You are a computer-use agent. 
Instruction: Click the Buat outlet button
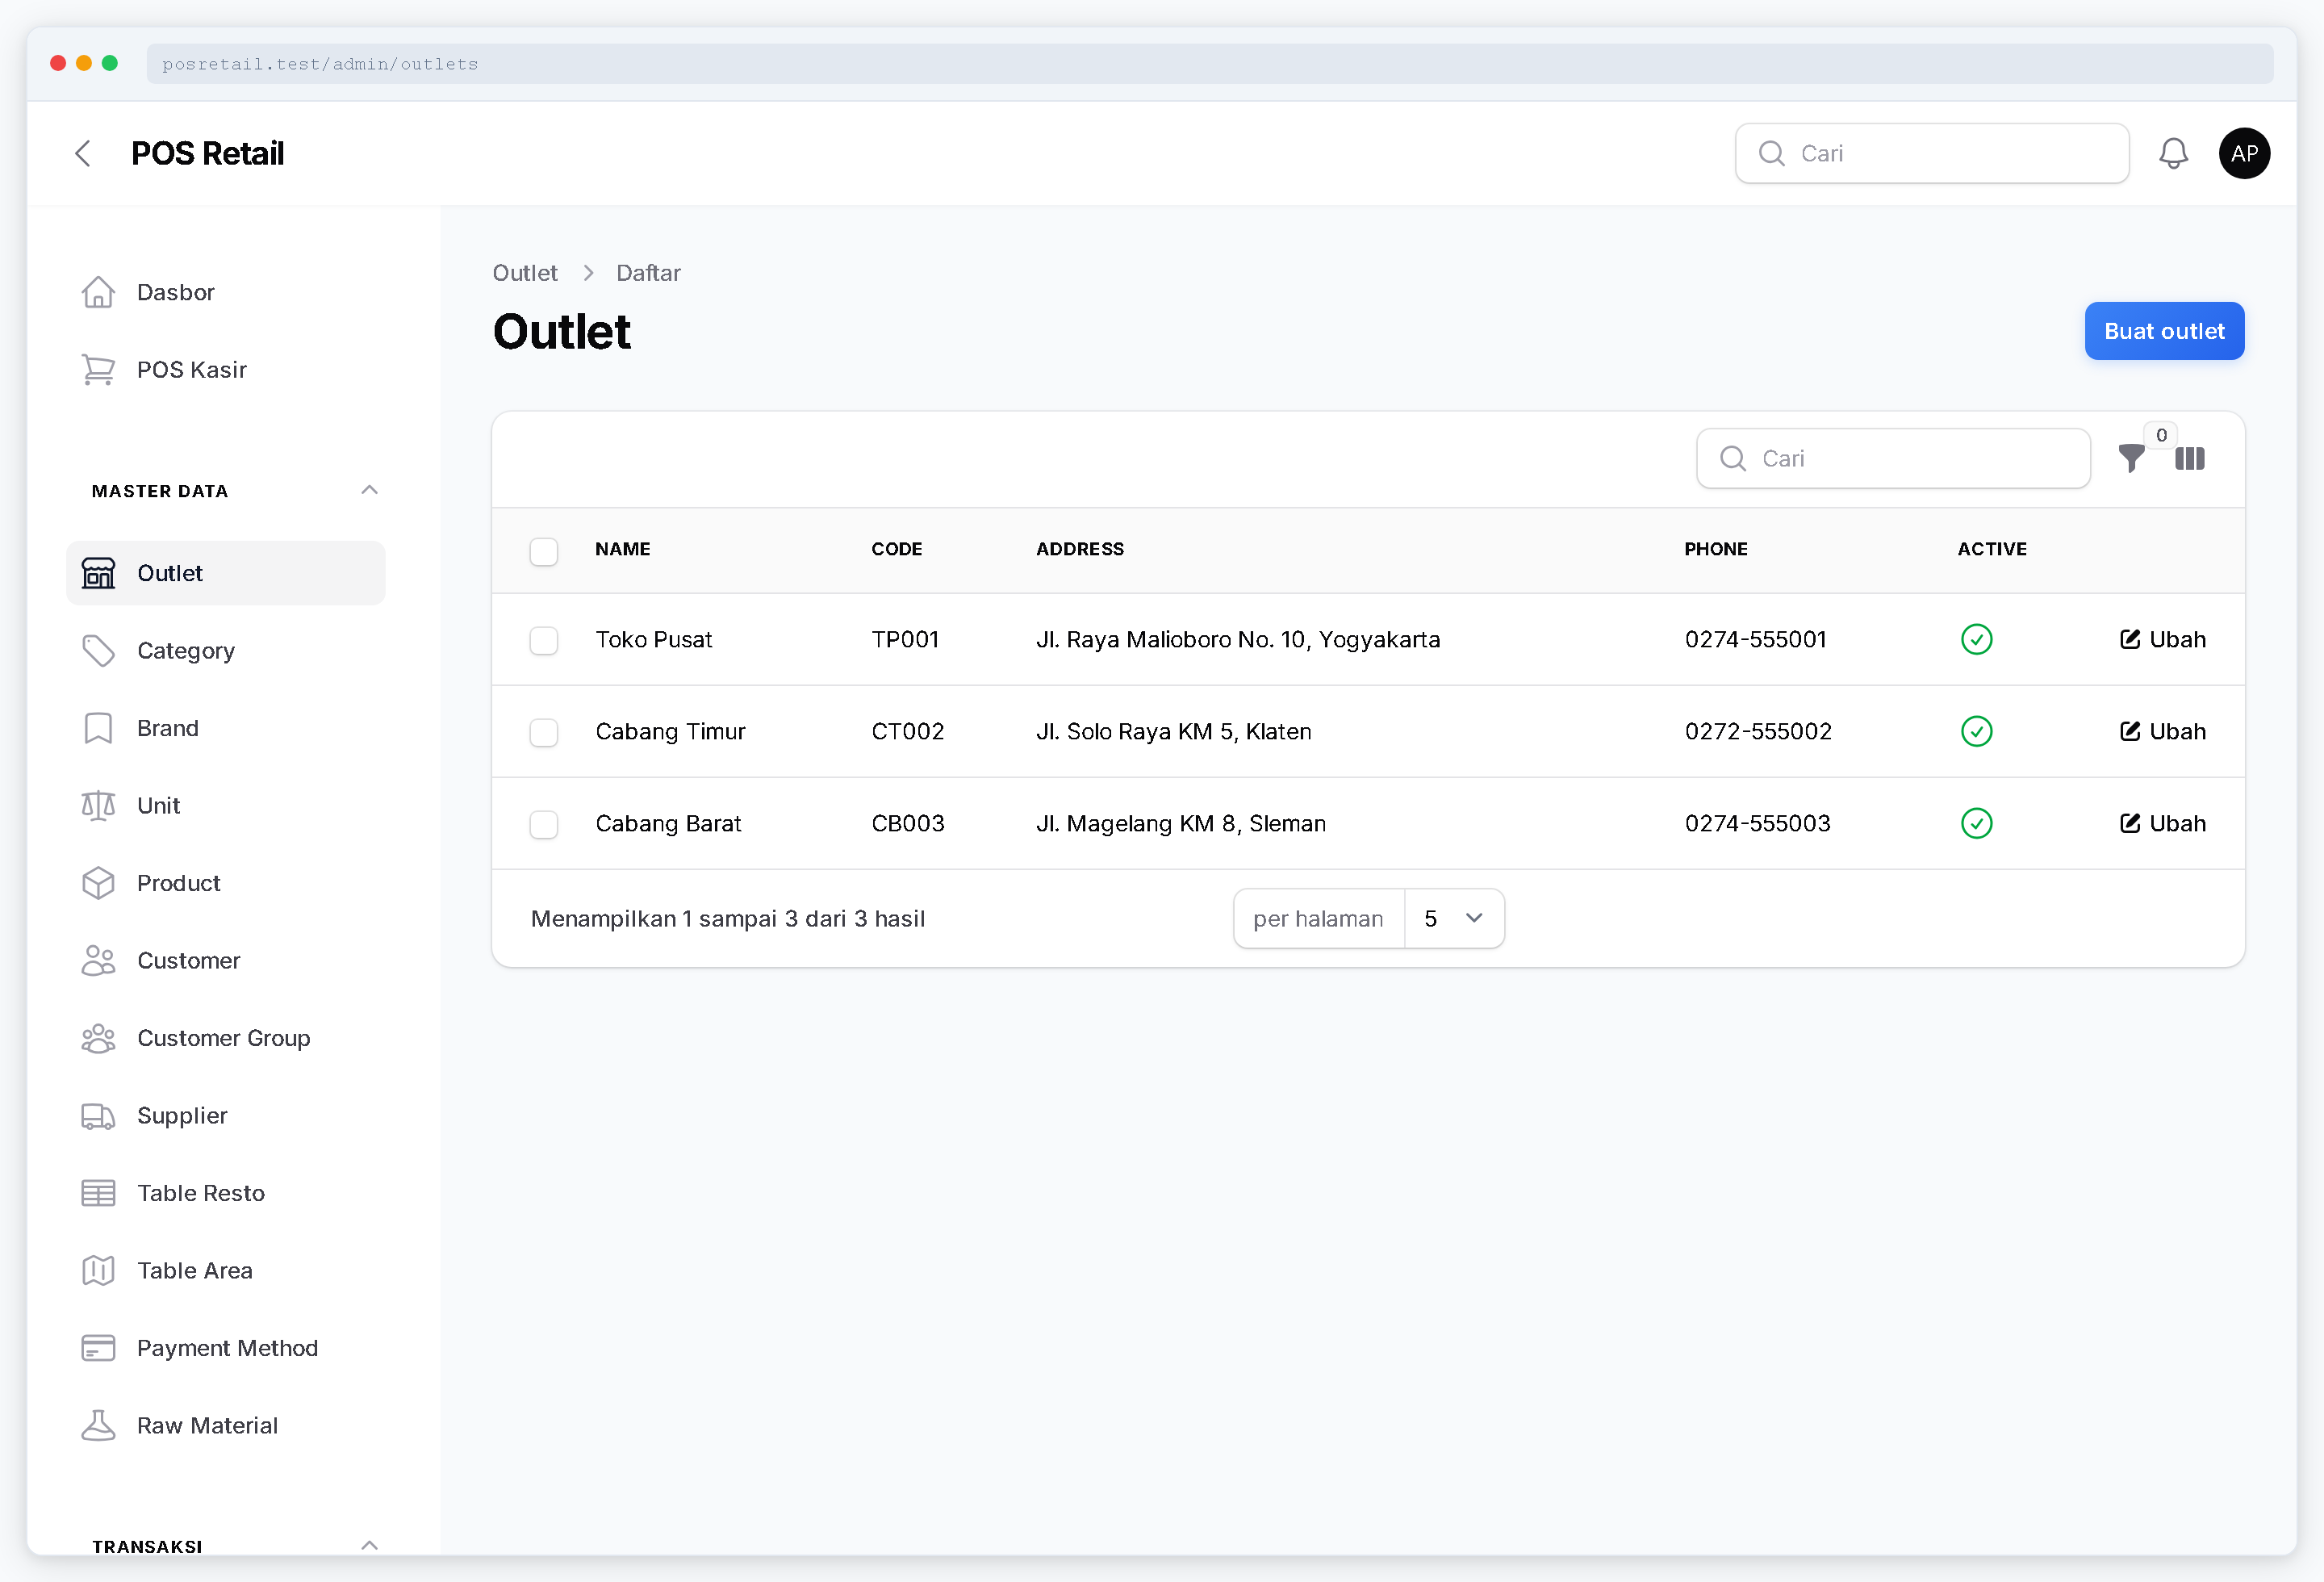2164,331
